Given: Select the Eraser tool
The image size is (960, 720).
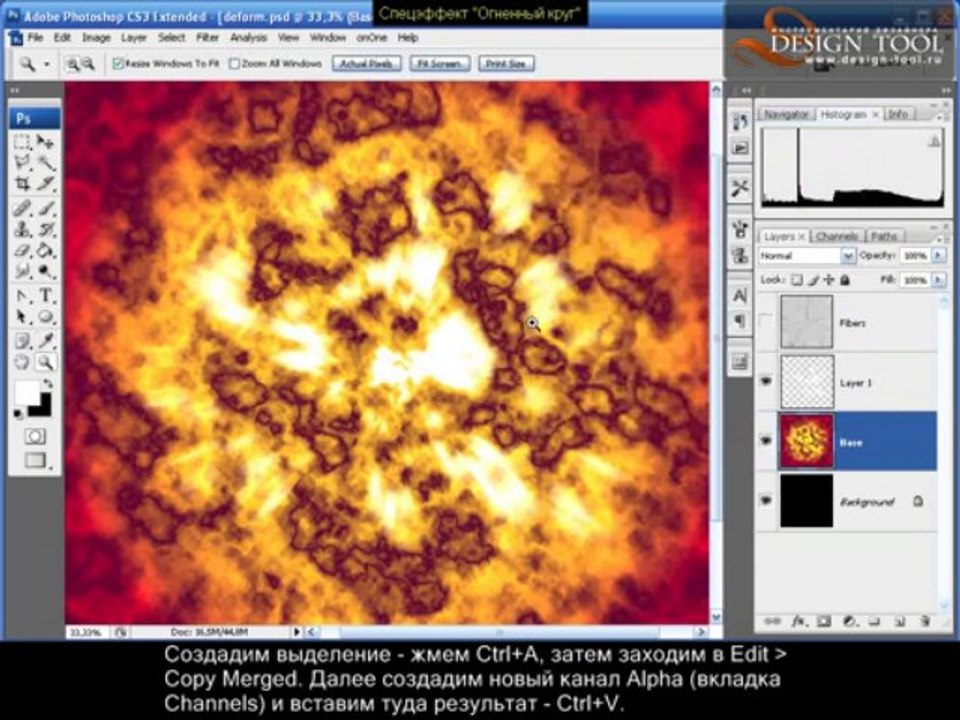Looking at the screenshot, I should coord(23,250).
